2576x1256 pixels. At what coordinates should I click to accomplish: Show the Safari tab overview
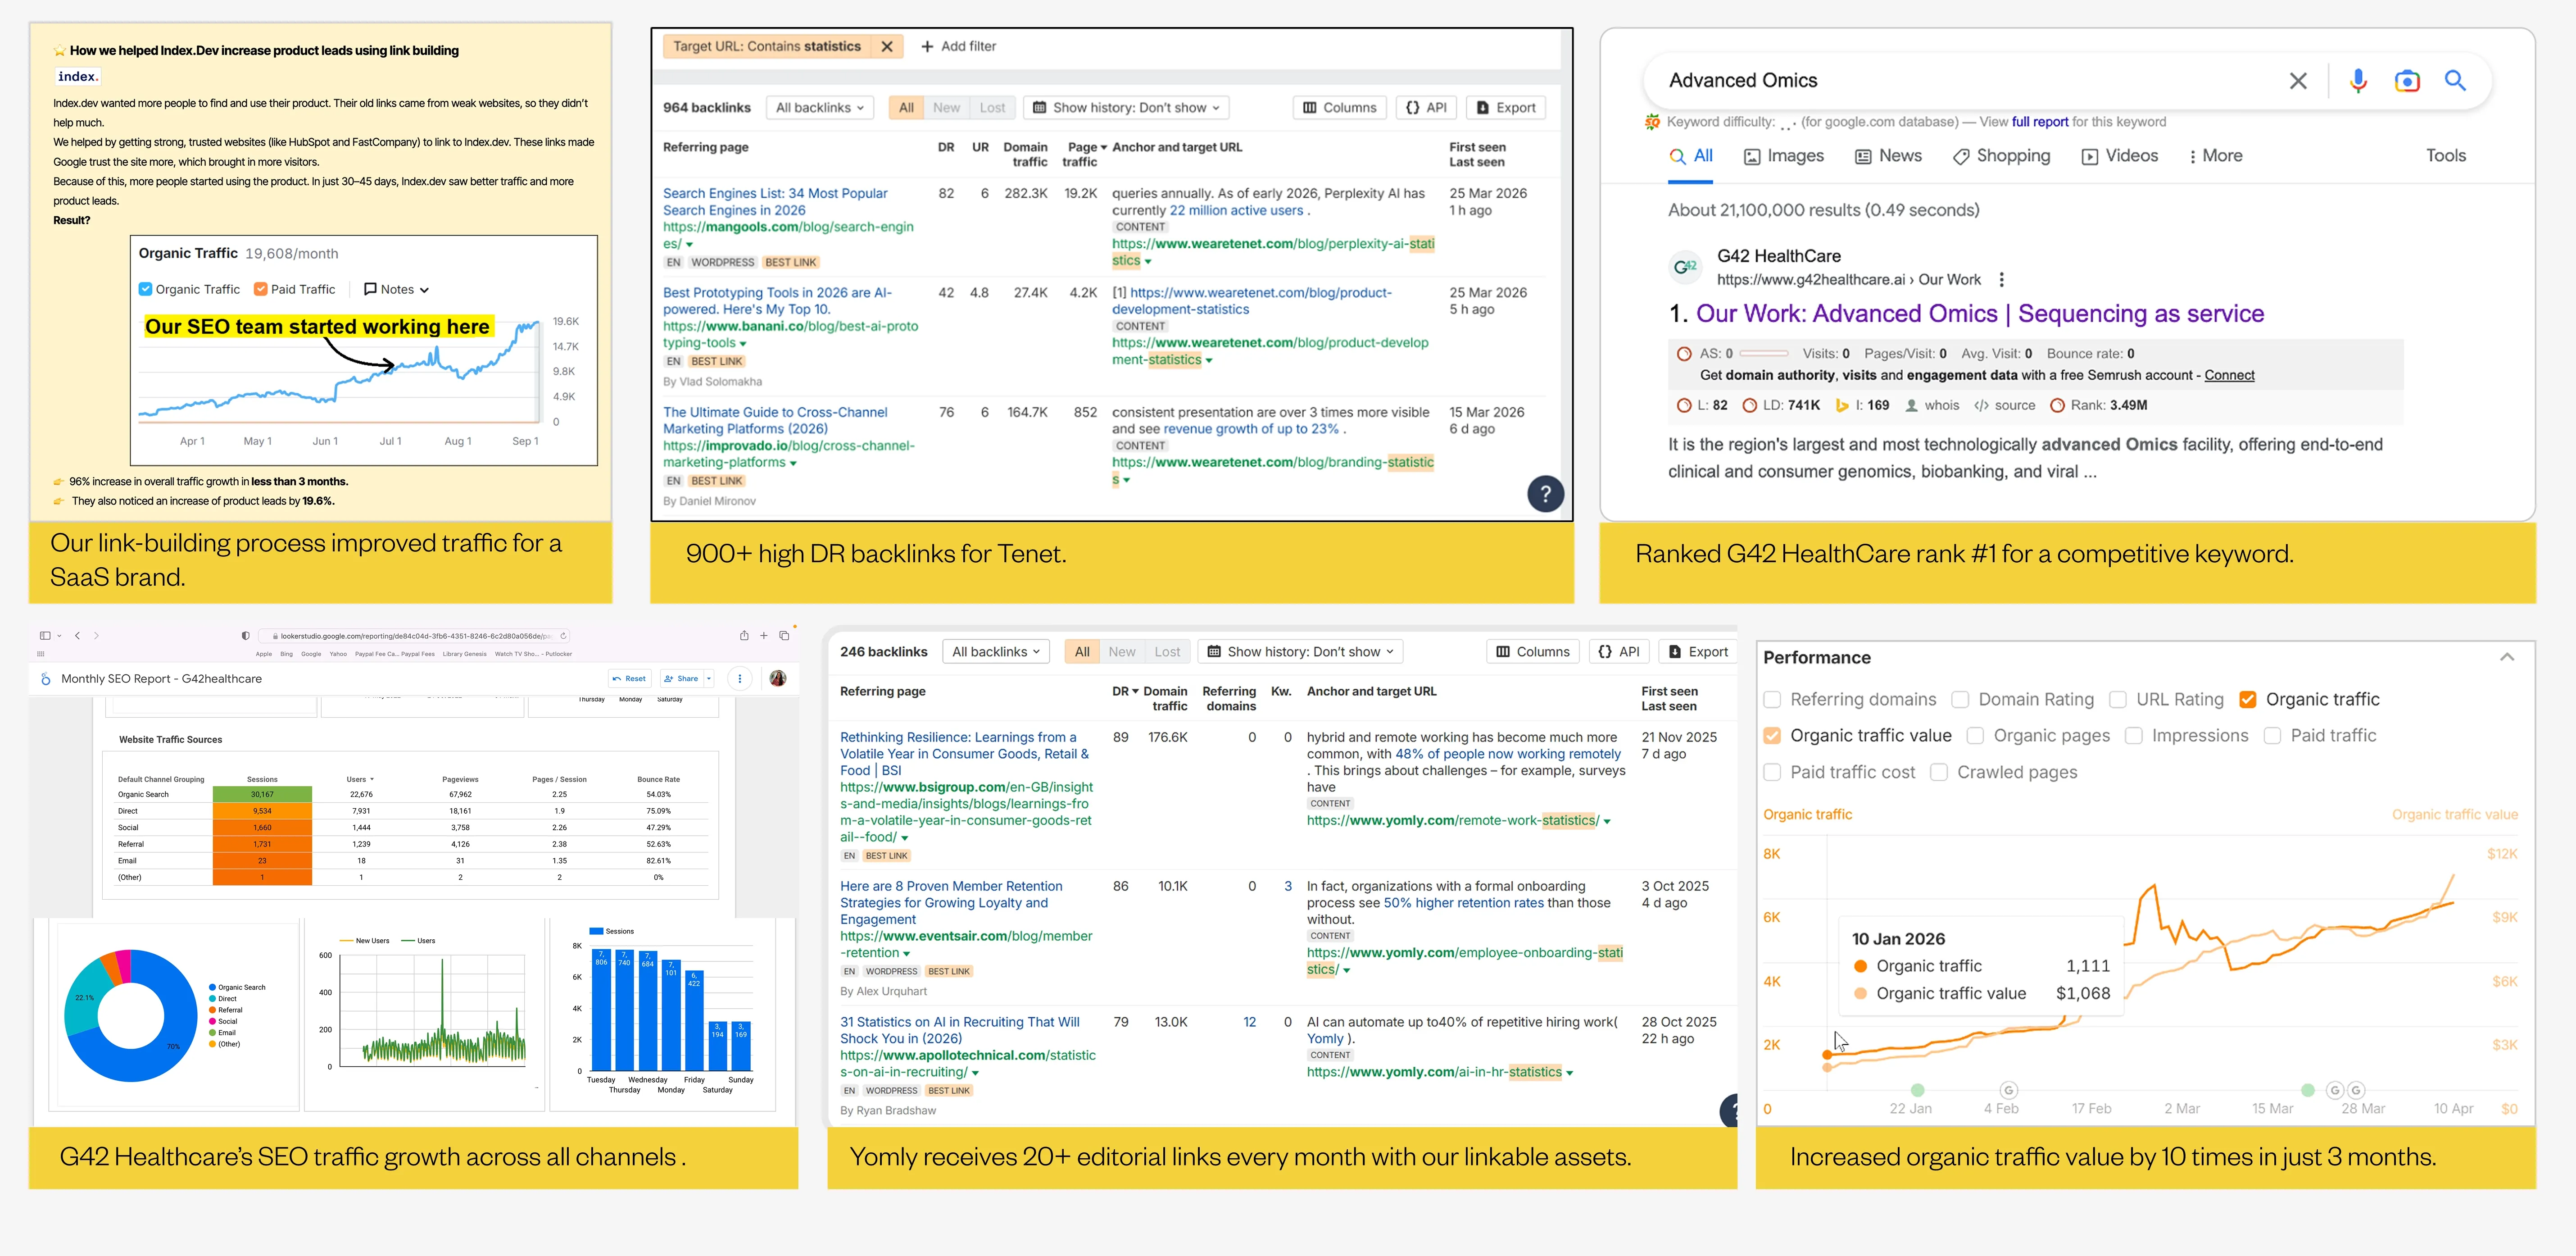click(x=784, y=635)
